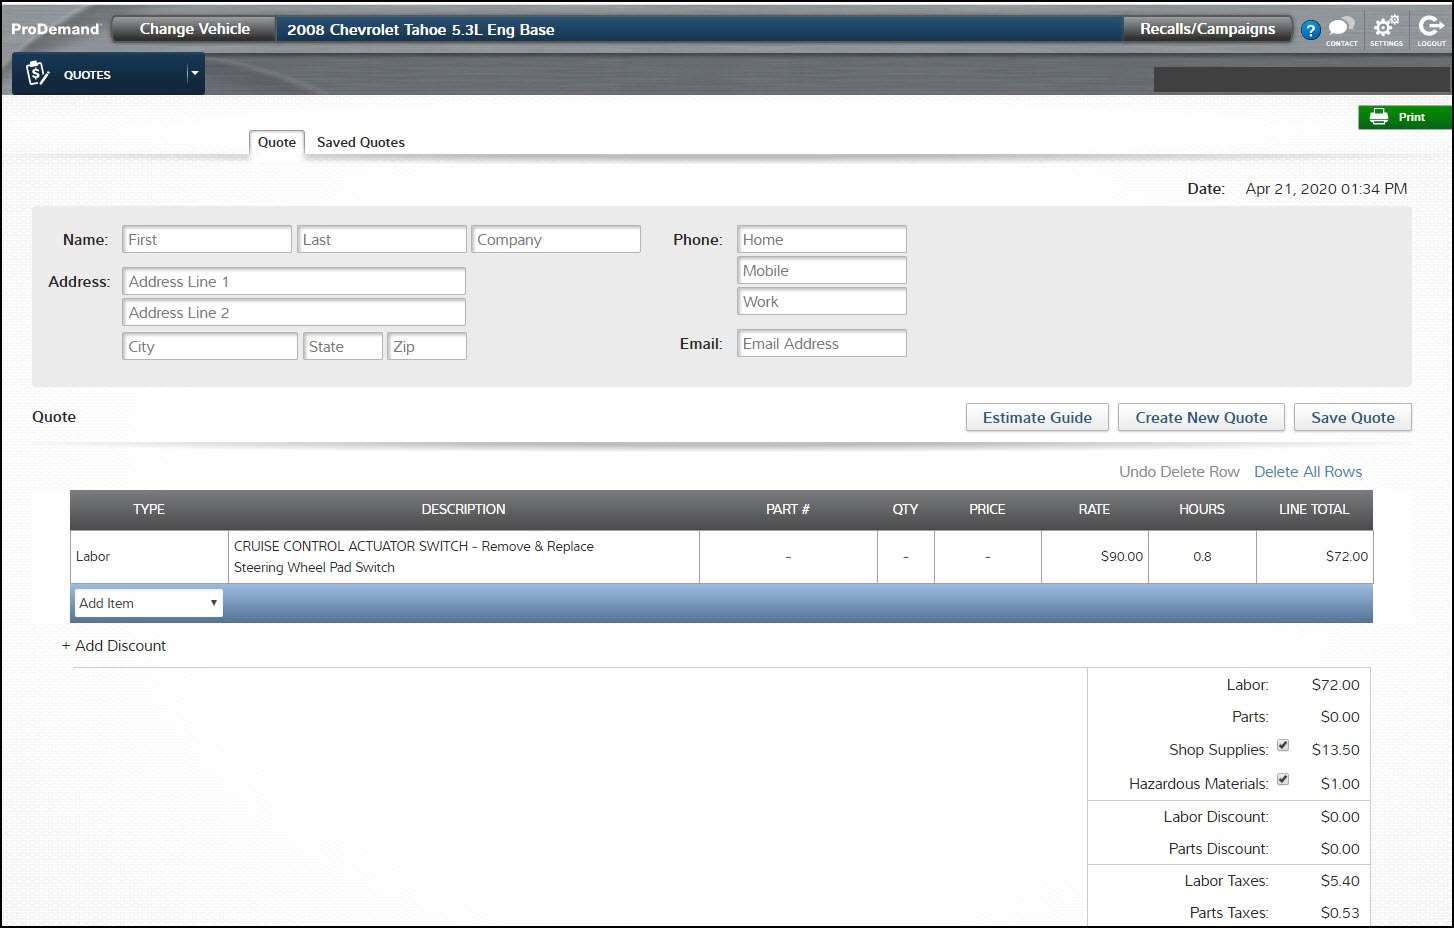This screenshot has height=928, width=1454.
Task: Click into the Email Address field
Action: [x=821, y=344]
